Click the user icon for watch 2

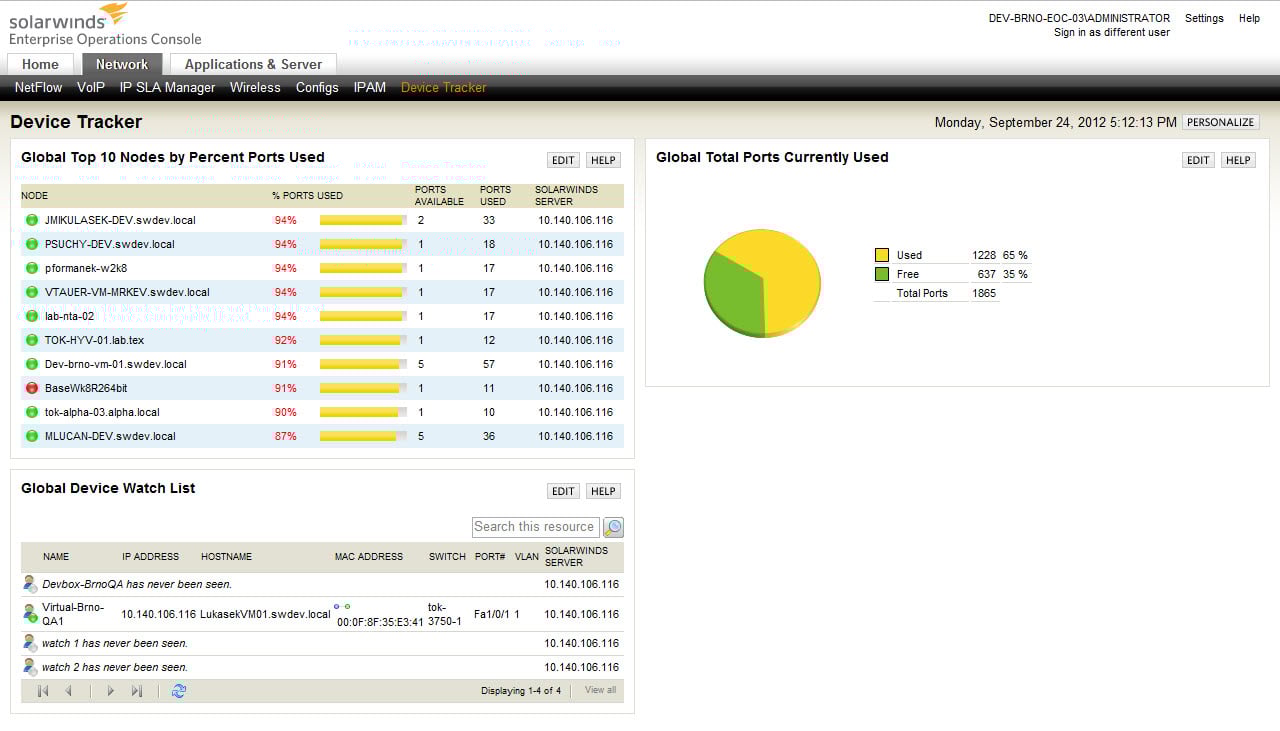pyautogui.click(x=31, y=667)
